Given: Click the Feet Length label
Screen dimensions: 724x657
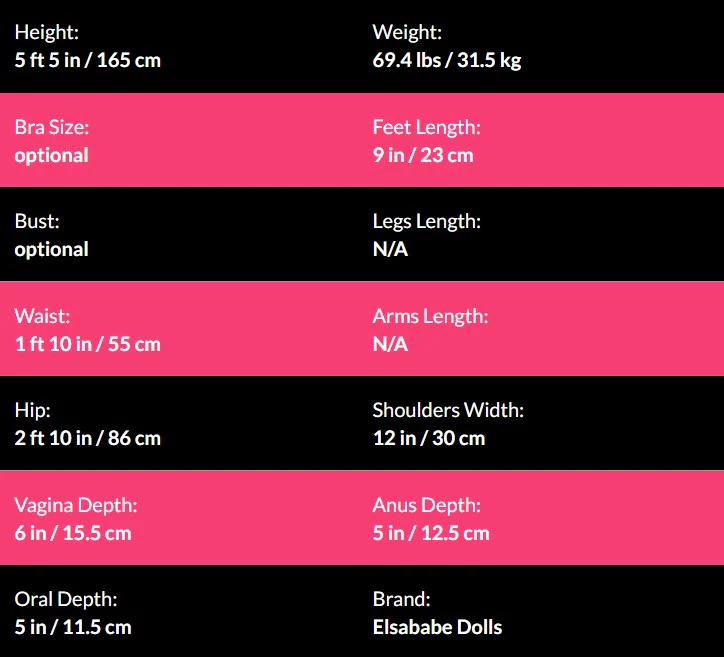Looking at the screenshot, I should coord(426,127).
